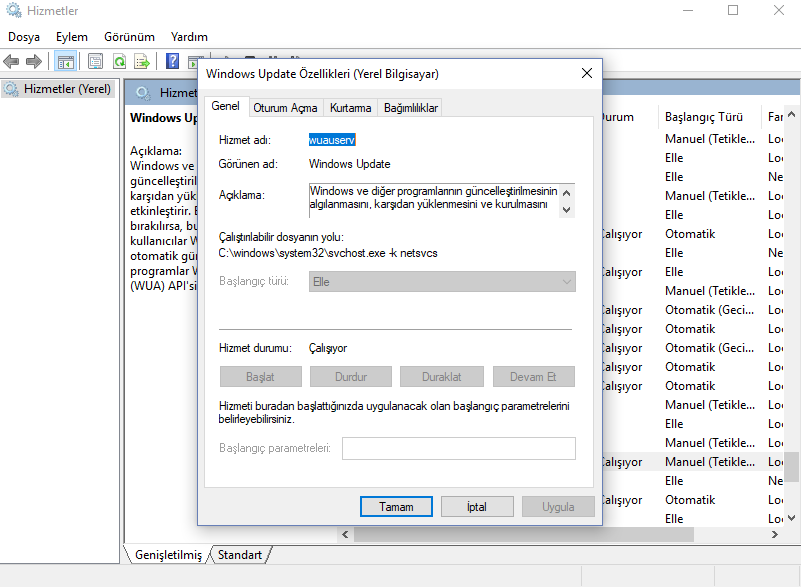Image resolution: width=801 pixels, height=587 pixels.
Task: Click the Properties toolbar icon
Action: coord(96,62)
